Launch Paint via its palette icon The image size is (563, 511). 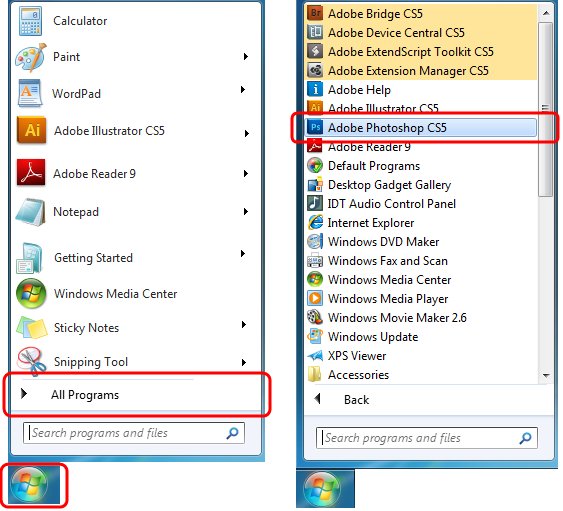[x=31, y=57]
